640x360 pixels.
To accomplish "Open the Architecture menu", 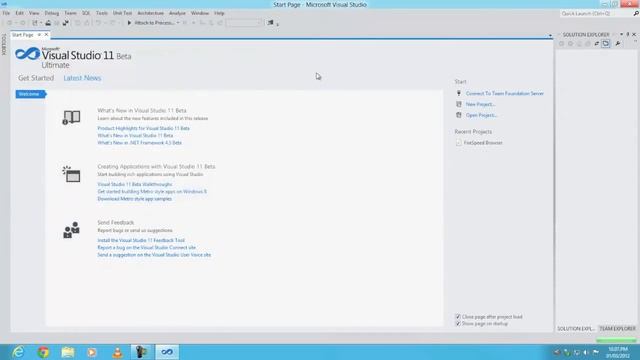I will pyautogui.click(x=150, y=13).
